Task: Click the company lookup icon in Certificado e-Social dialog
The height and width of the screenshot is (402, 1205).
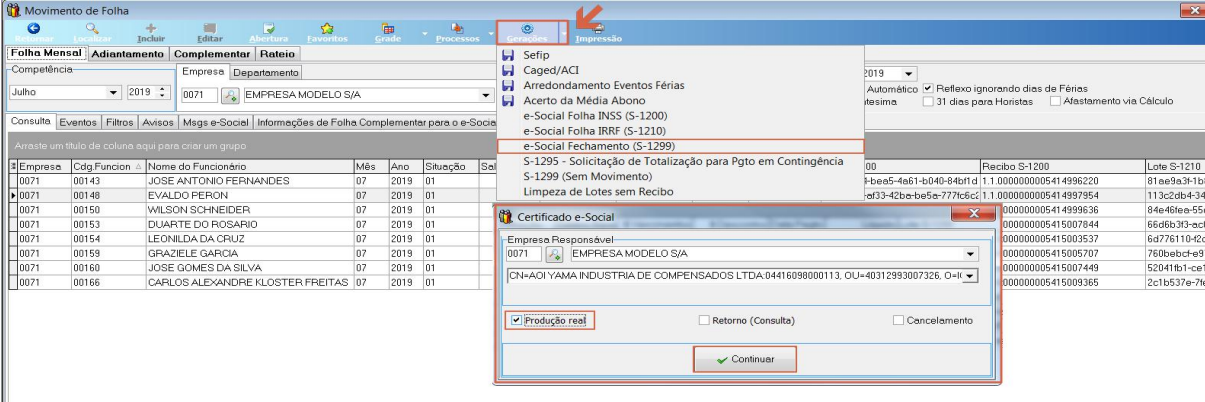Action: pos(552,255)
